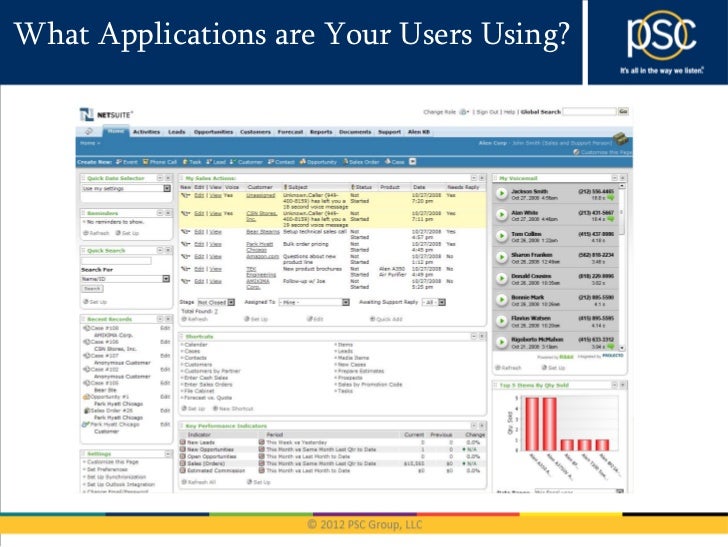Open the Calendar shortcut
Viewport: 728px width, 547px height.
tap(196, 345)
